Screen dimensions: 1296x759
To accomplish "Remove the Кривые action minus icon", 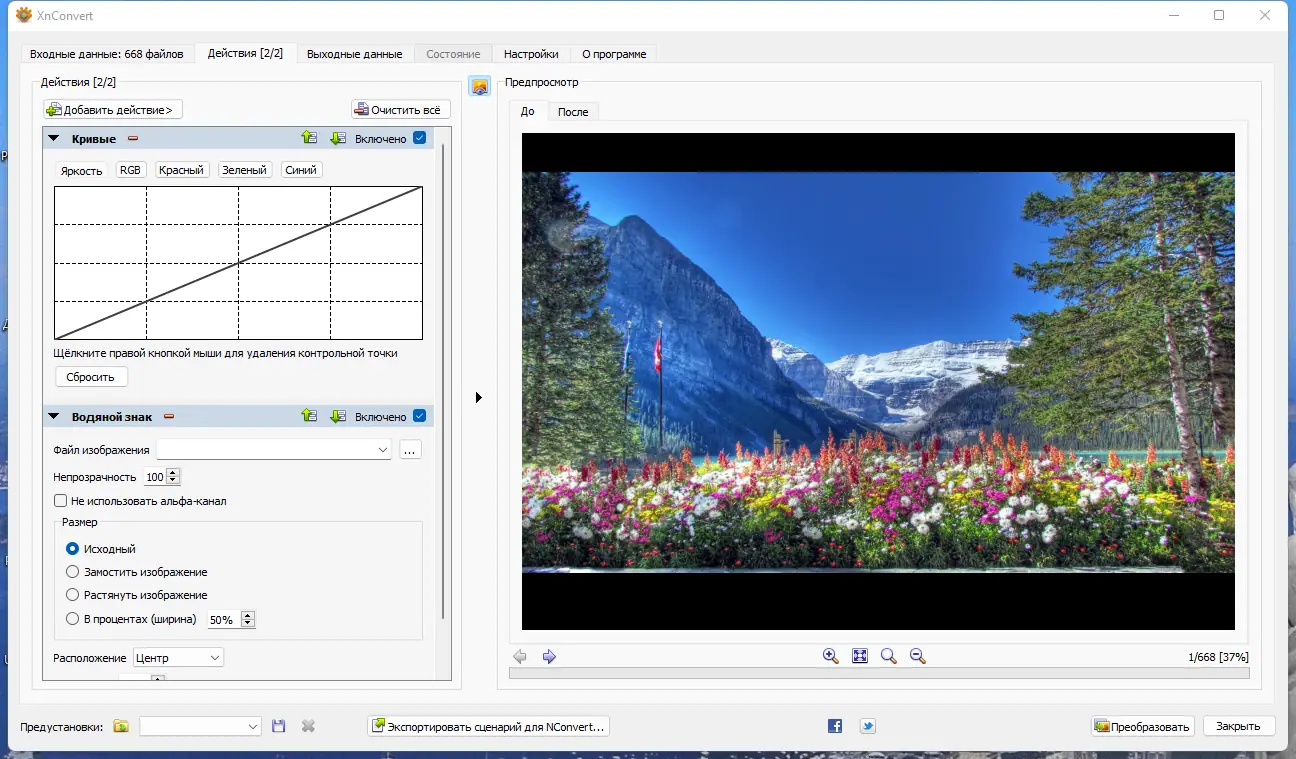I will coord(132,139).
